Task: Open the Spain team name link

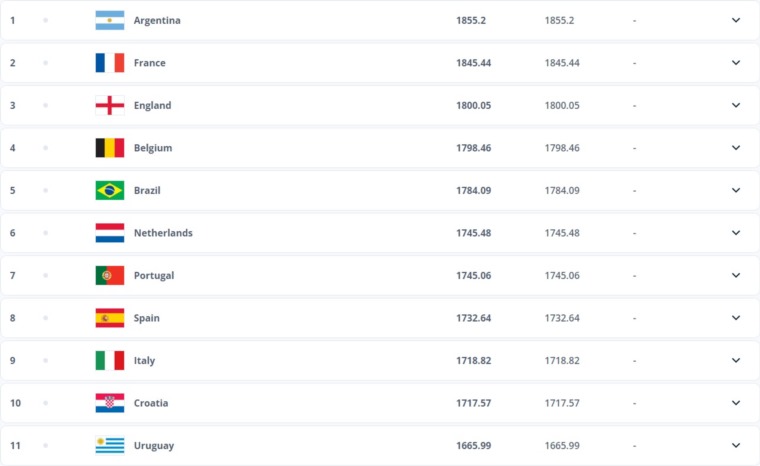Action: [146, 318]
